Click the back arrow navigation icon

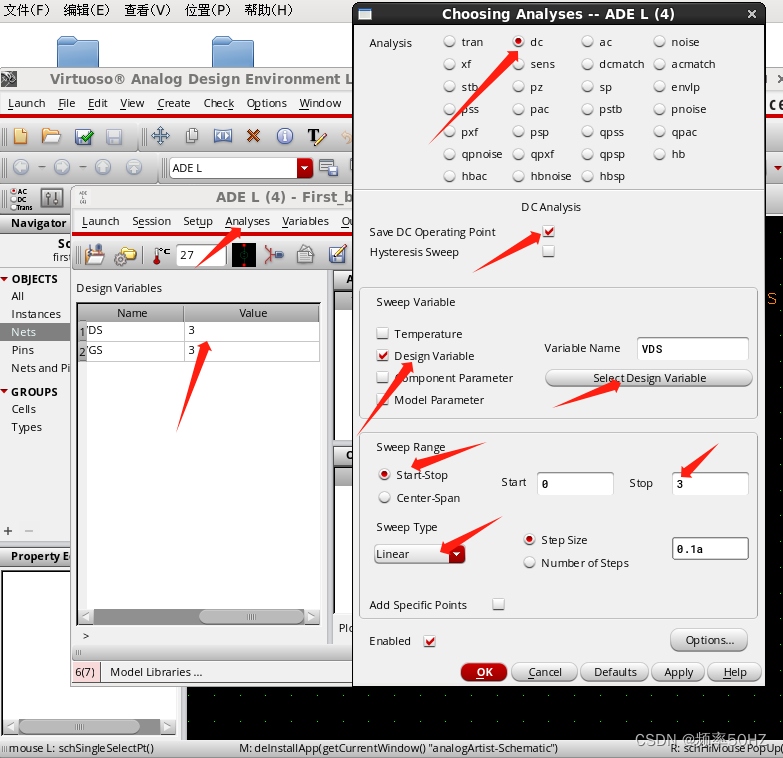click(21, 167)
